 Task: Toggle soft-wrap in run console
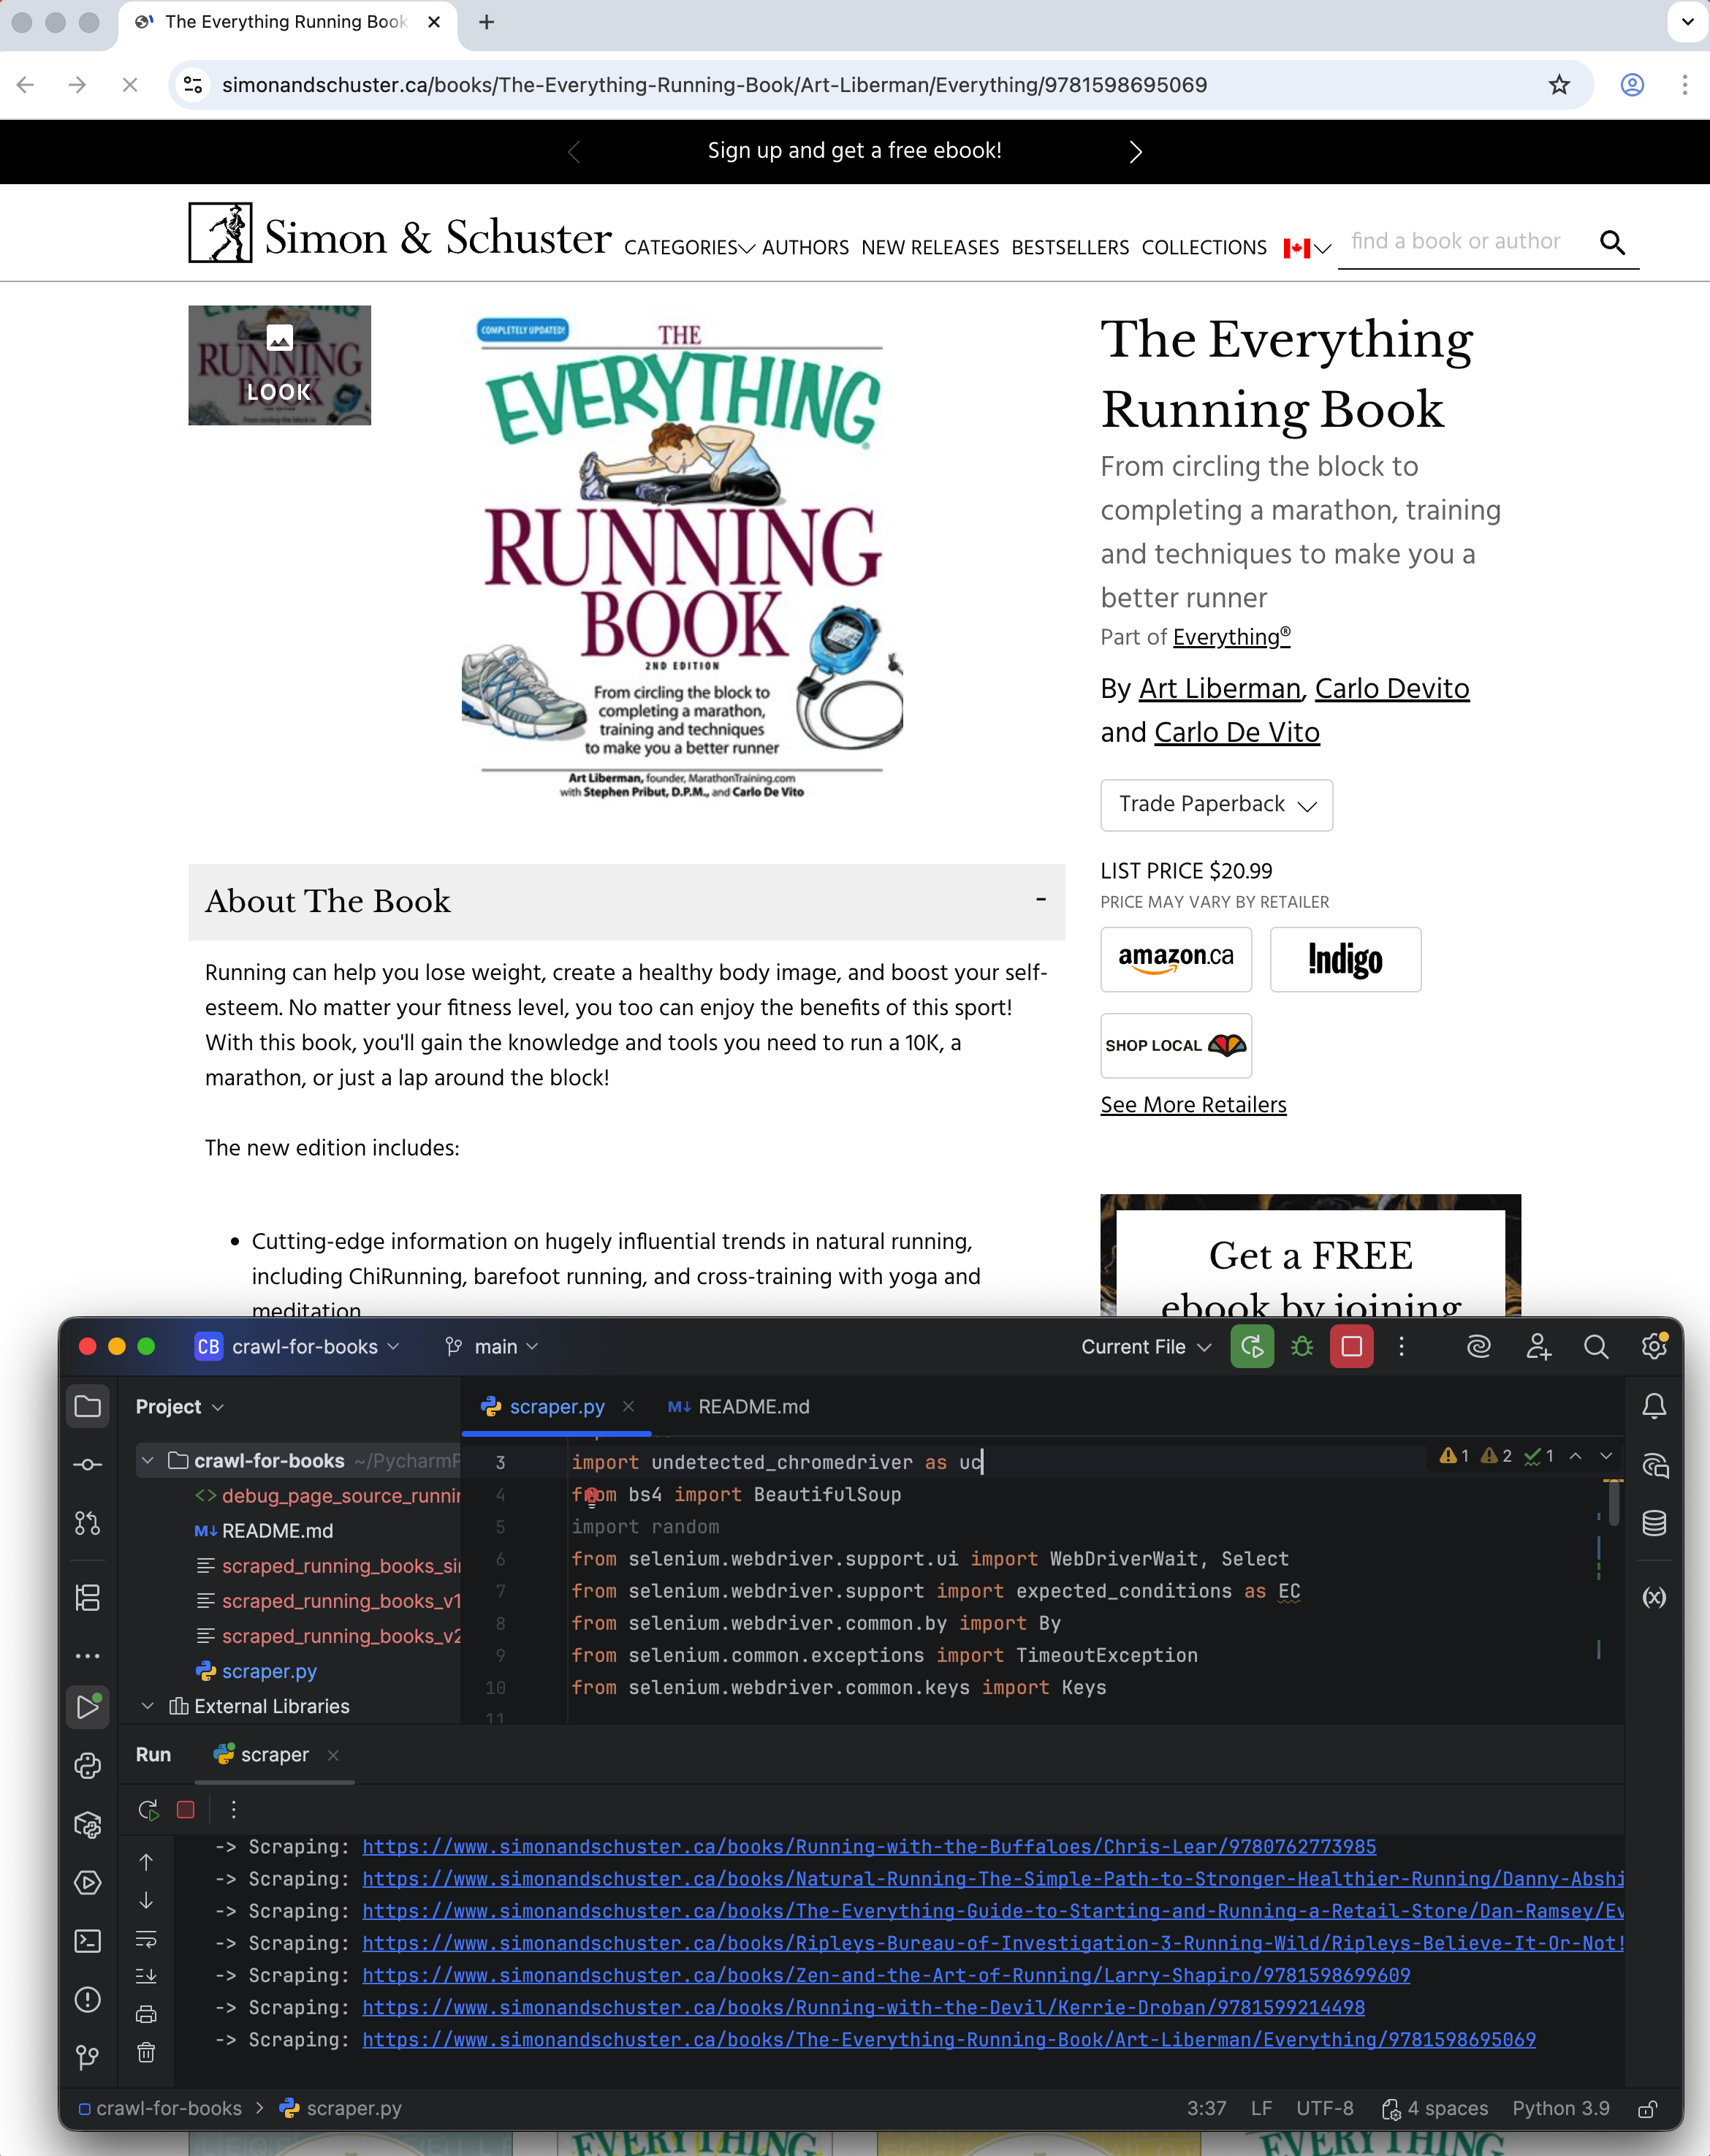(x=146, y=1939)
